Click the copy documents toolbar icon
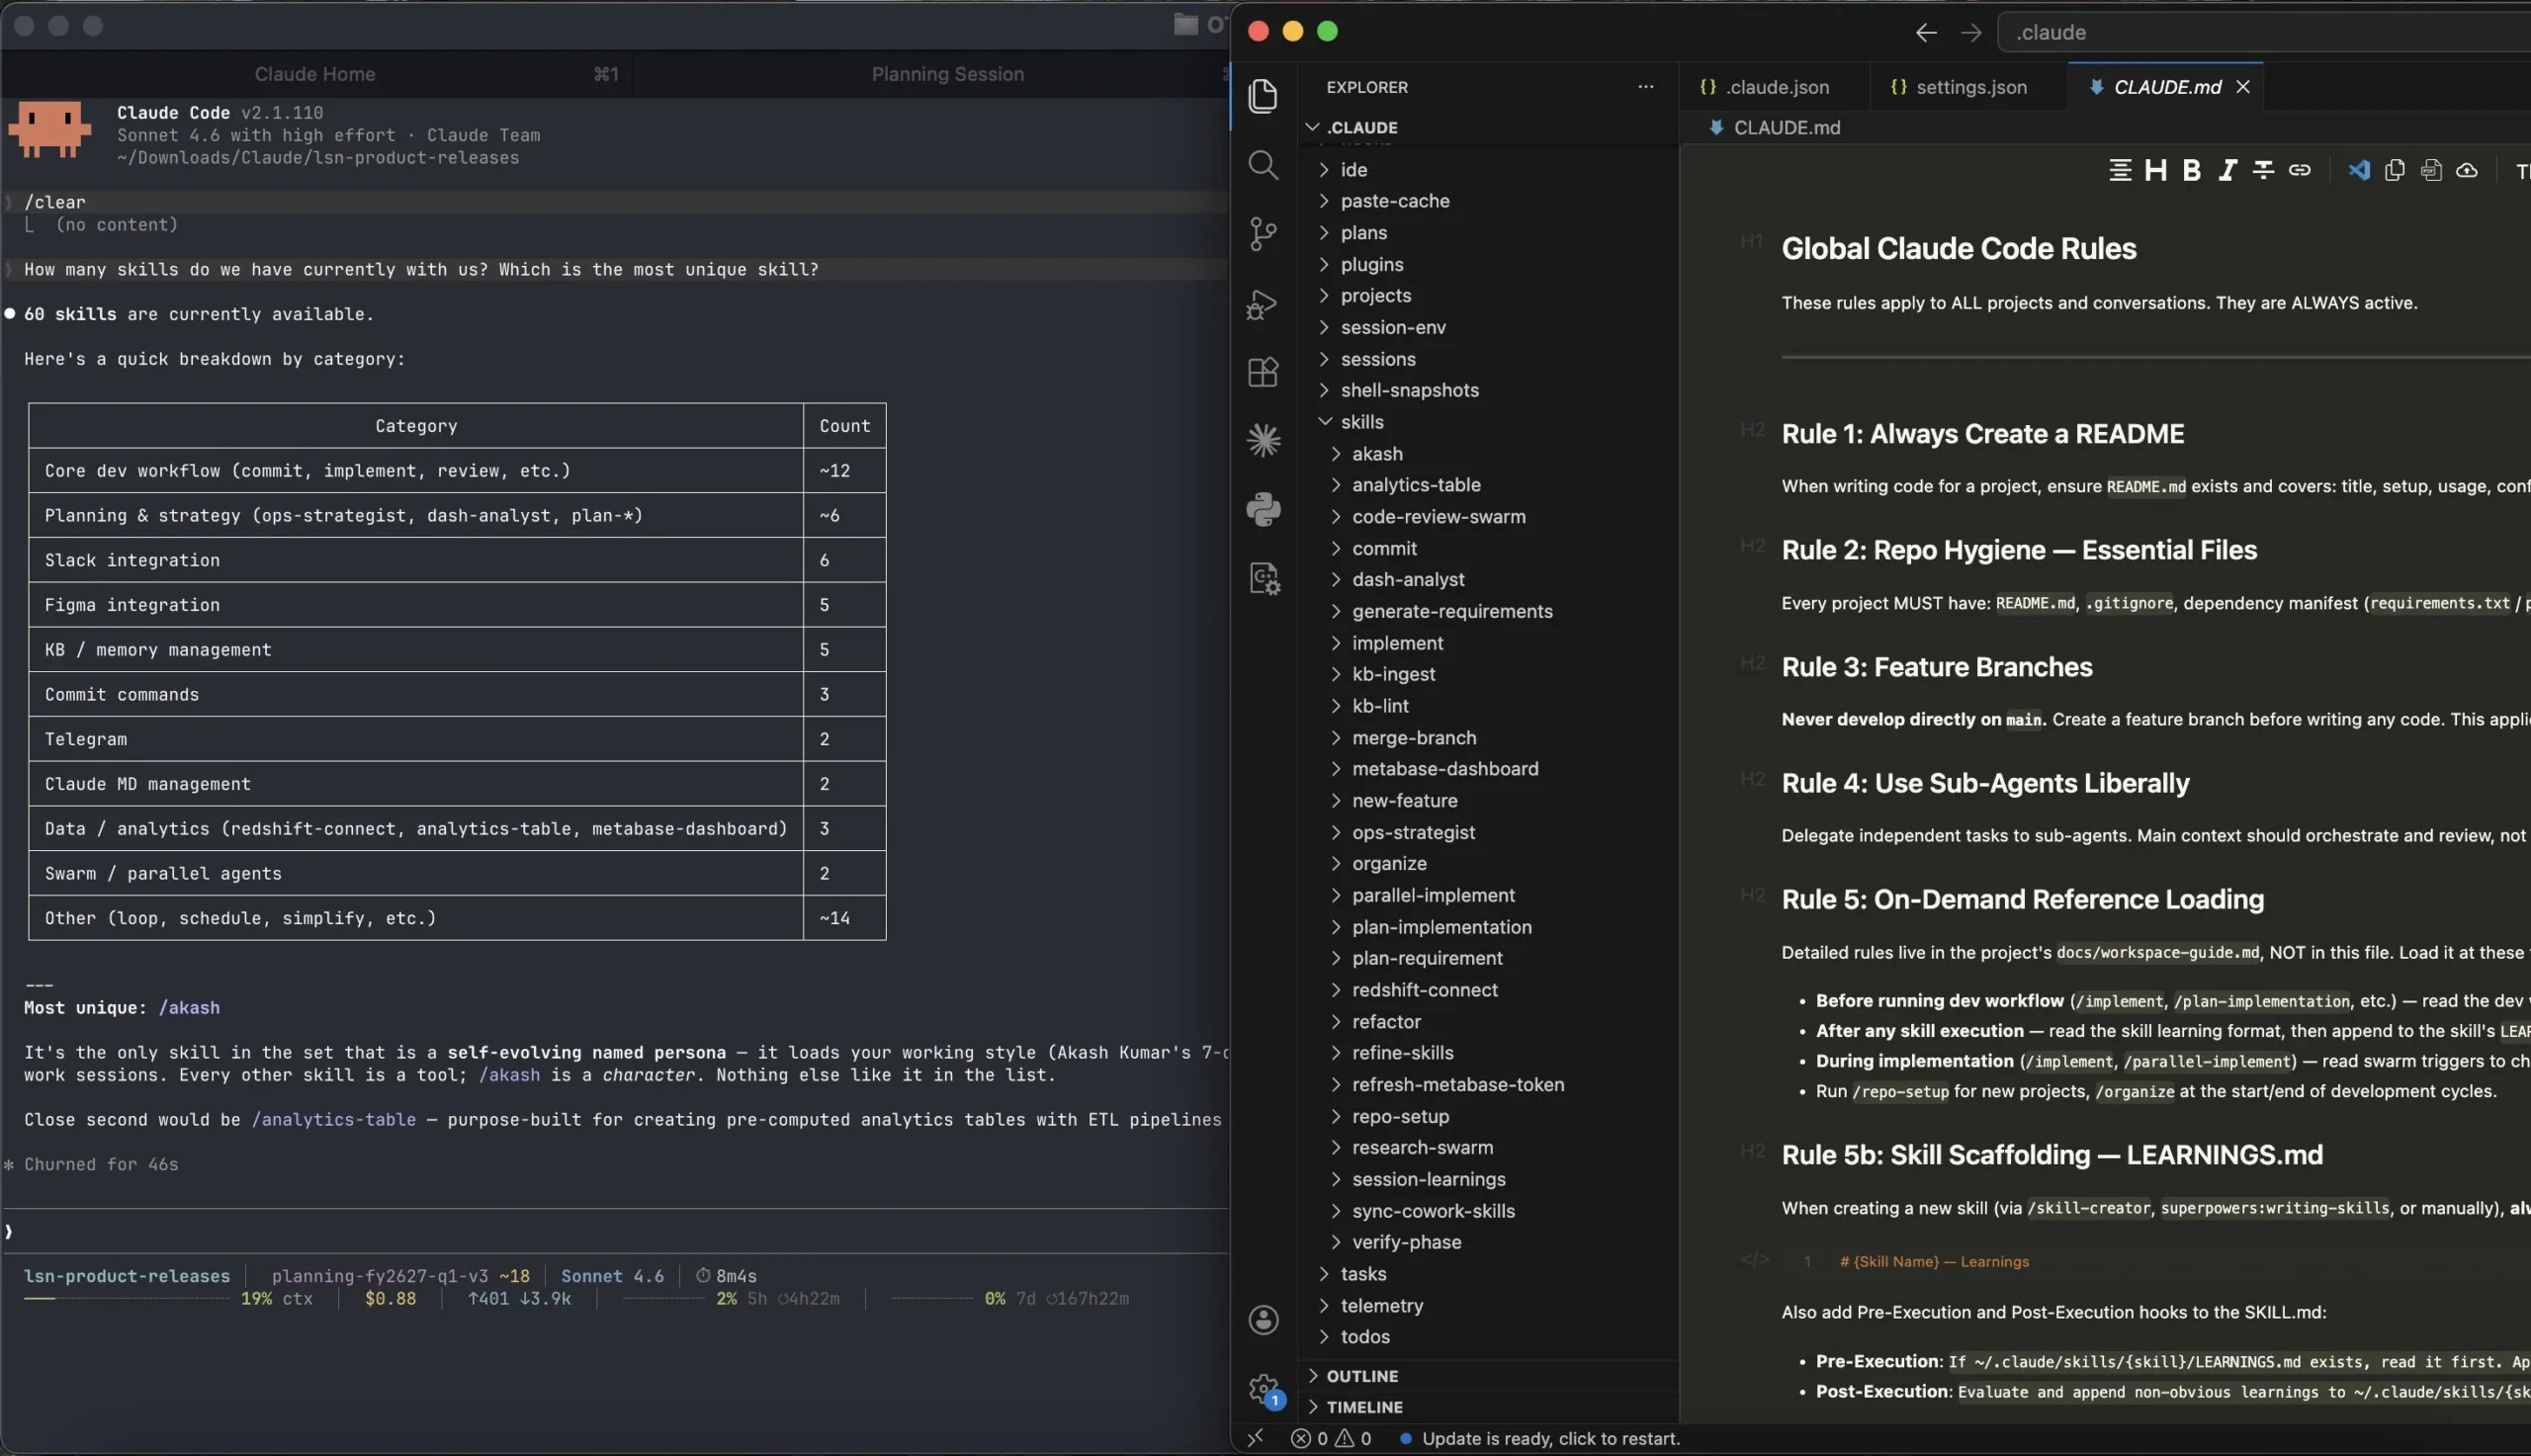 (2395, 171)
